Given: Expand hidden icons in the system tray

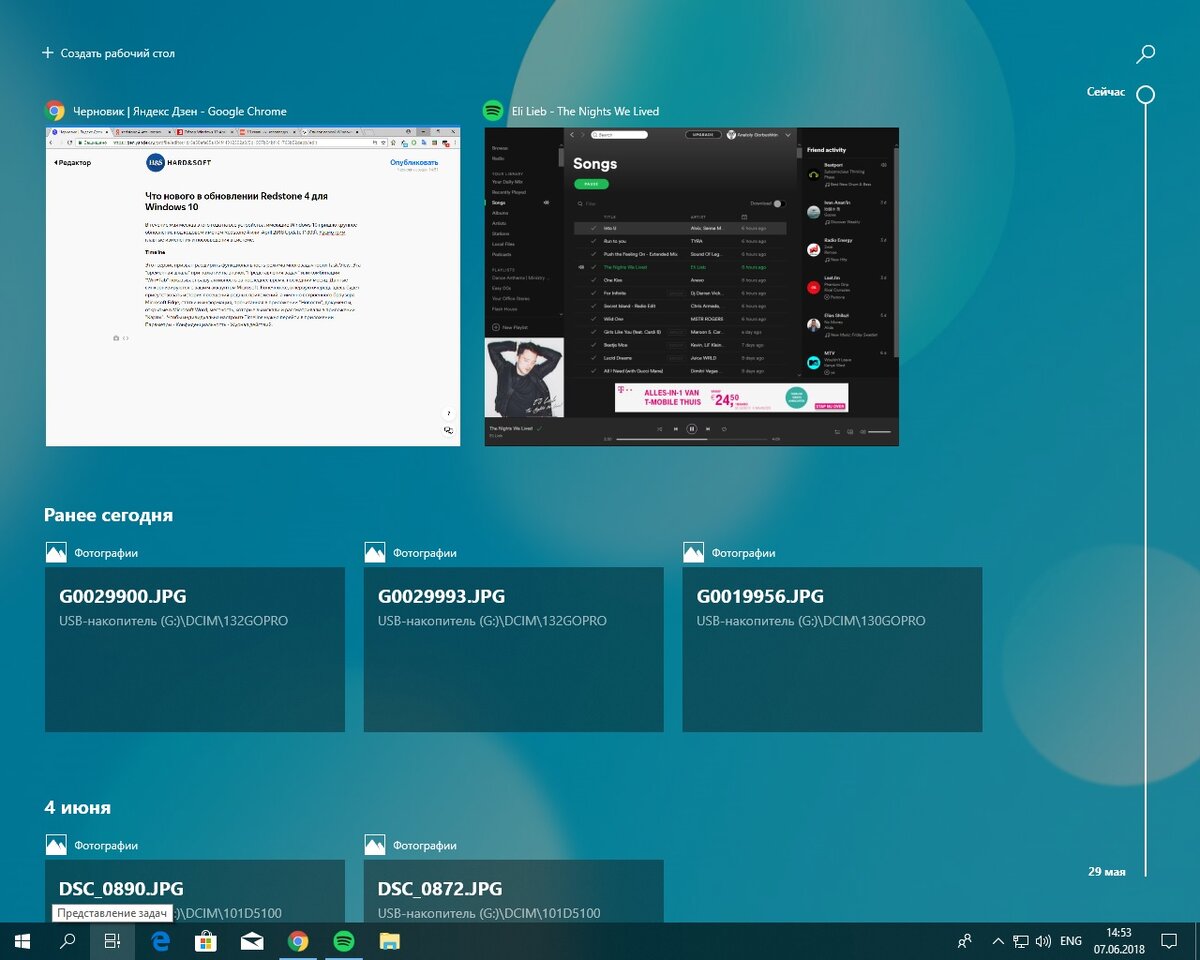Looking at the screenshot, I should pos(998,941).
